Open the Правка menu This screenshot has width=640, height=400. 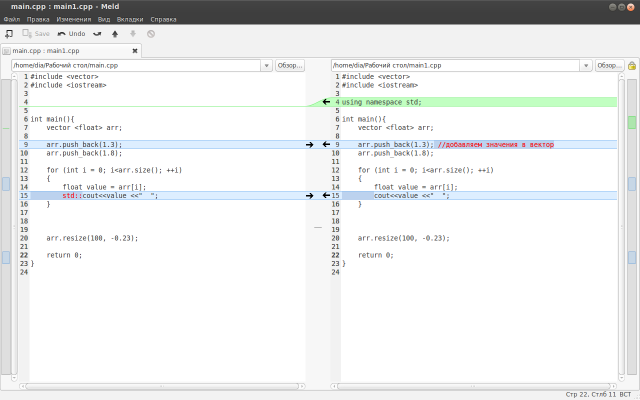coord(38,19)
